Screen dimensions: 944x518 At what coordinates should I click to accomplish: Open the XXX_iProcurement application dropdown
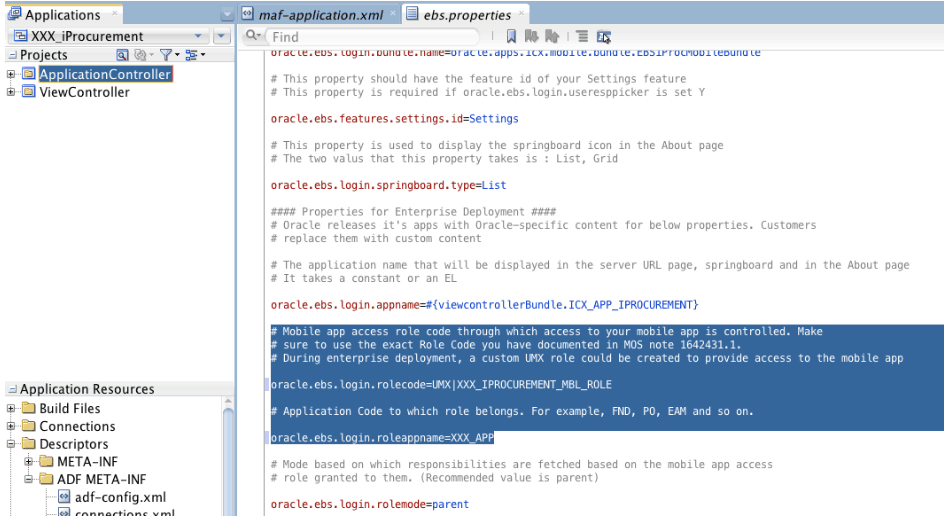(108, 36)
